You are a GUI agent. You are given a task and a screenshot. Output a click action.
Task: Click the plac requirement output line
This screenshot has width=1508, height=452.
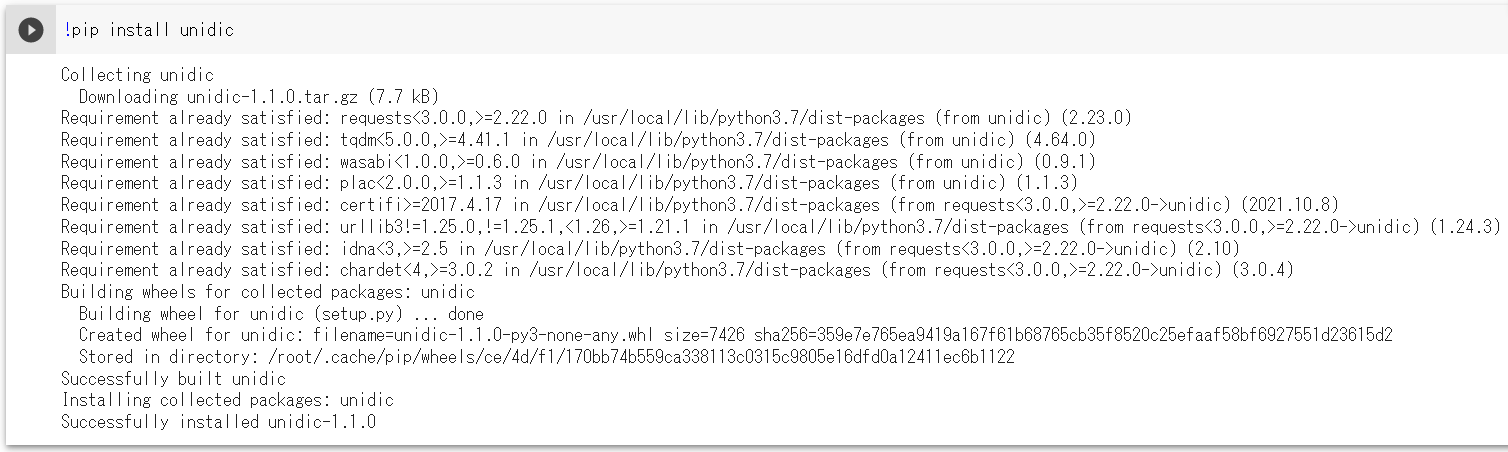(x=569, y=183)
